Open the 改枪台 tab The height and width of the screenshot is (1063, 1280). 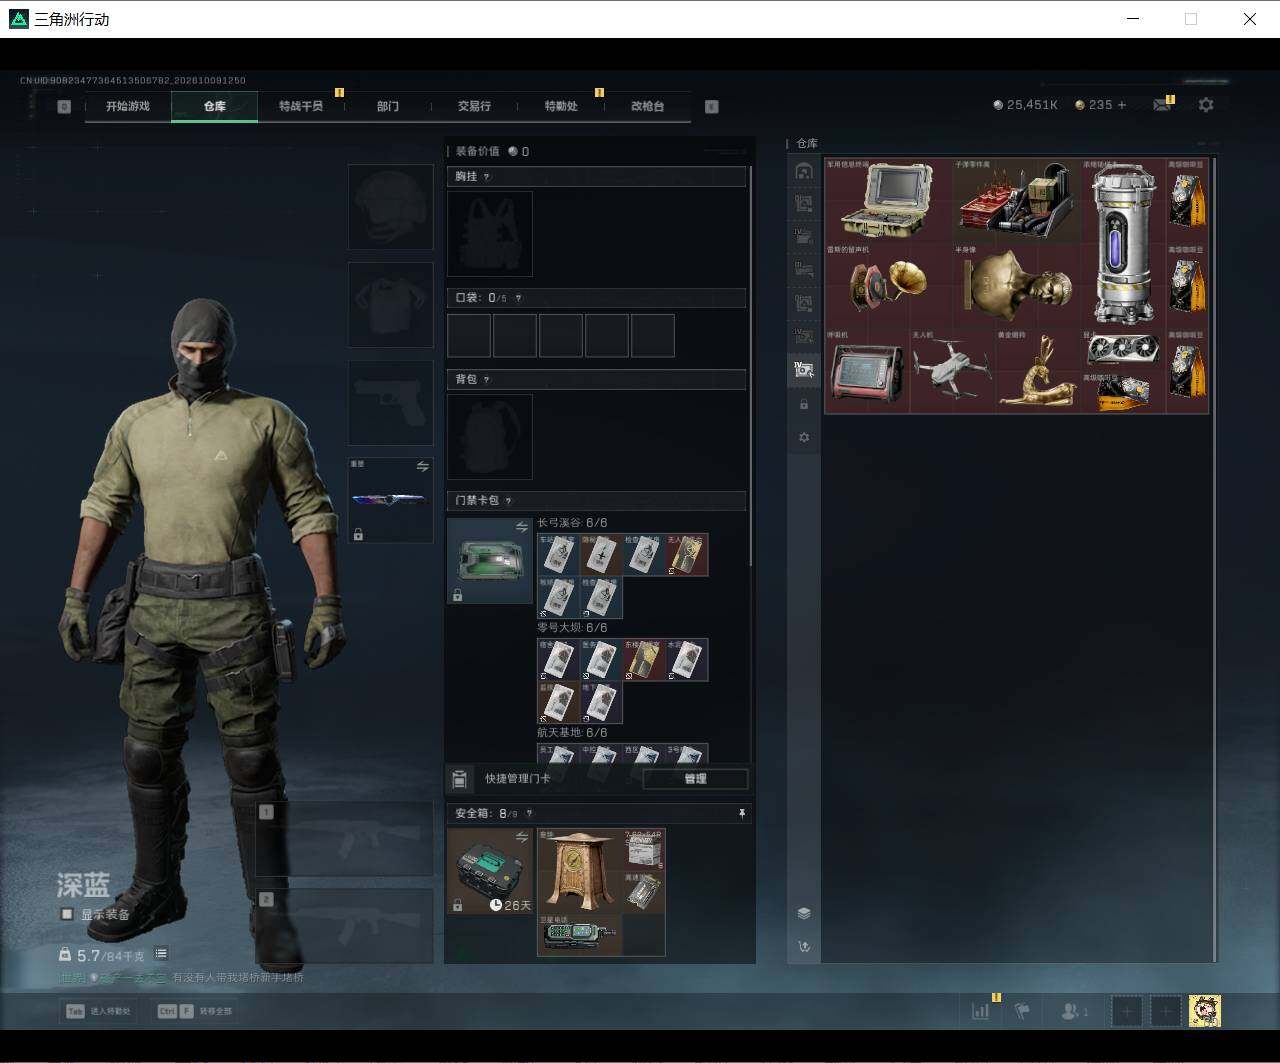pyautogui.click(x=647, y=106)
